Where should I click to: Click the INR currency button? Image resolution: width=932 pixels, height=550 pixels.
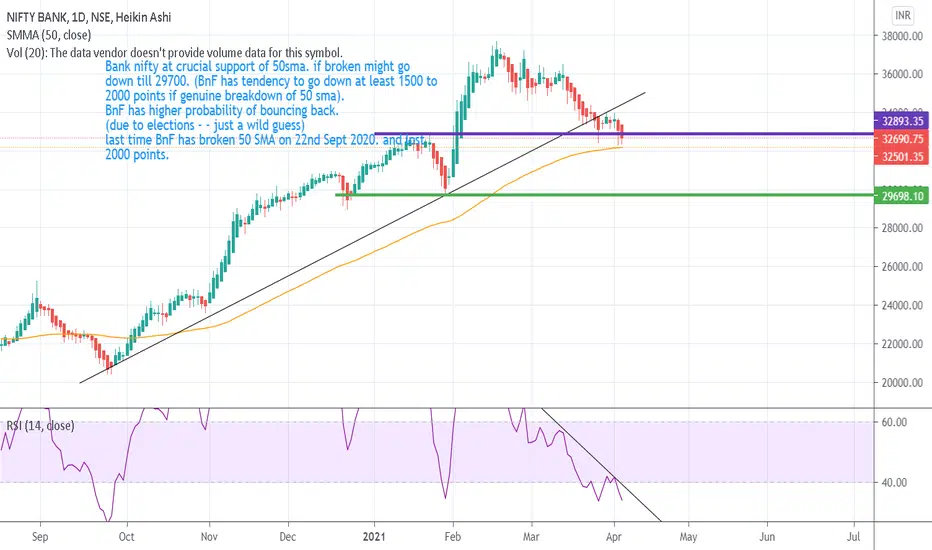point(903,15)
